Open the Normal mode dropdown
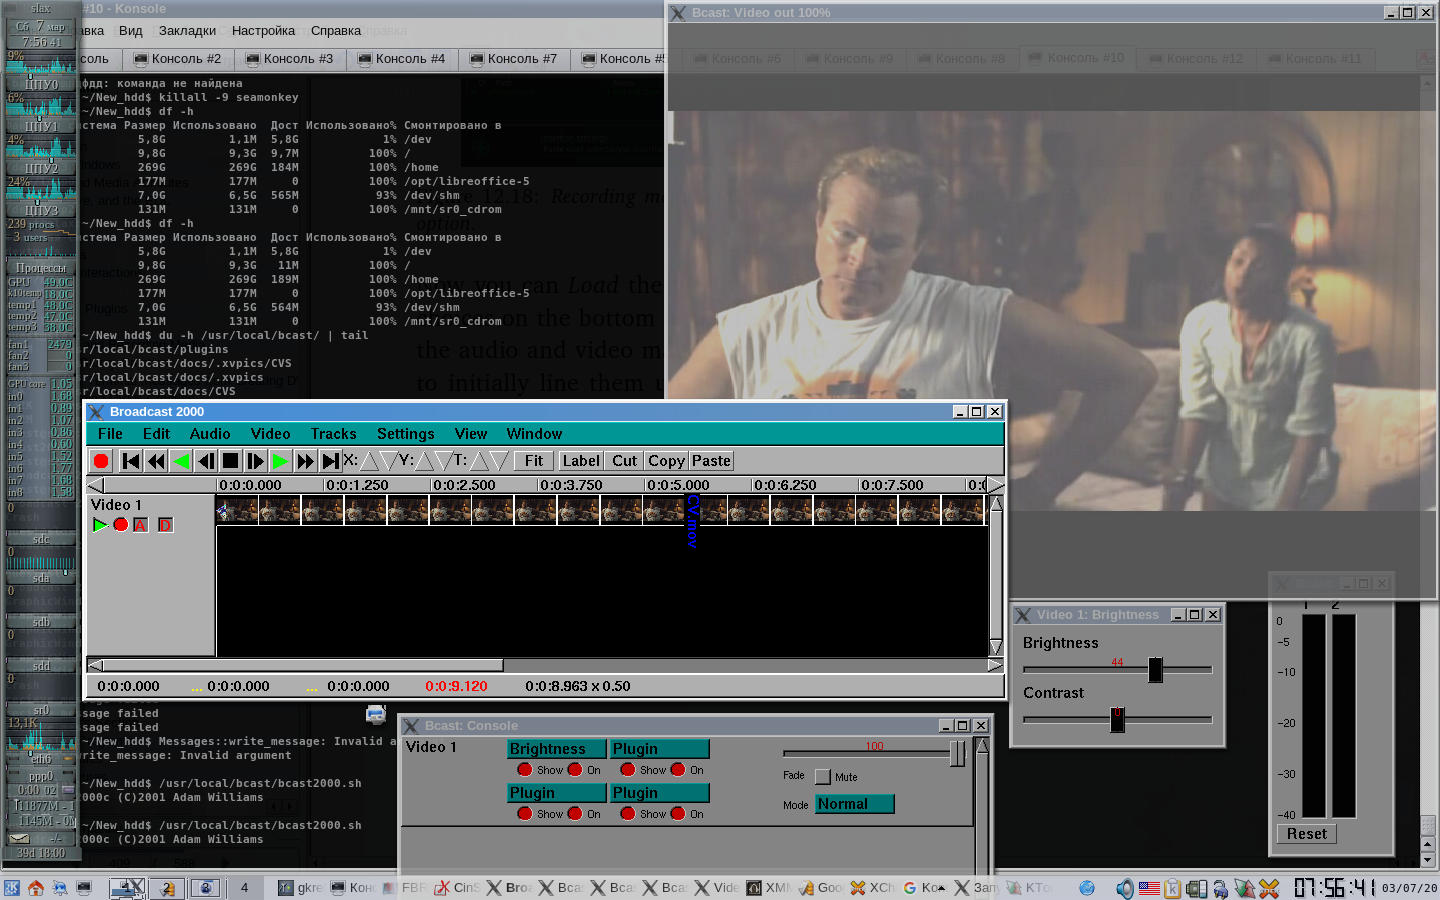Image resolution: width=1440 pixels, height=900 pixels. 854,804
